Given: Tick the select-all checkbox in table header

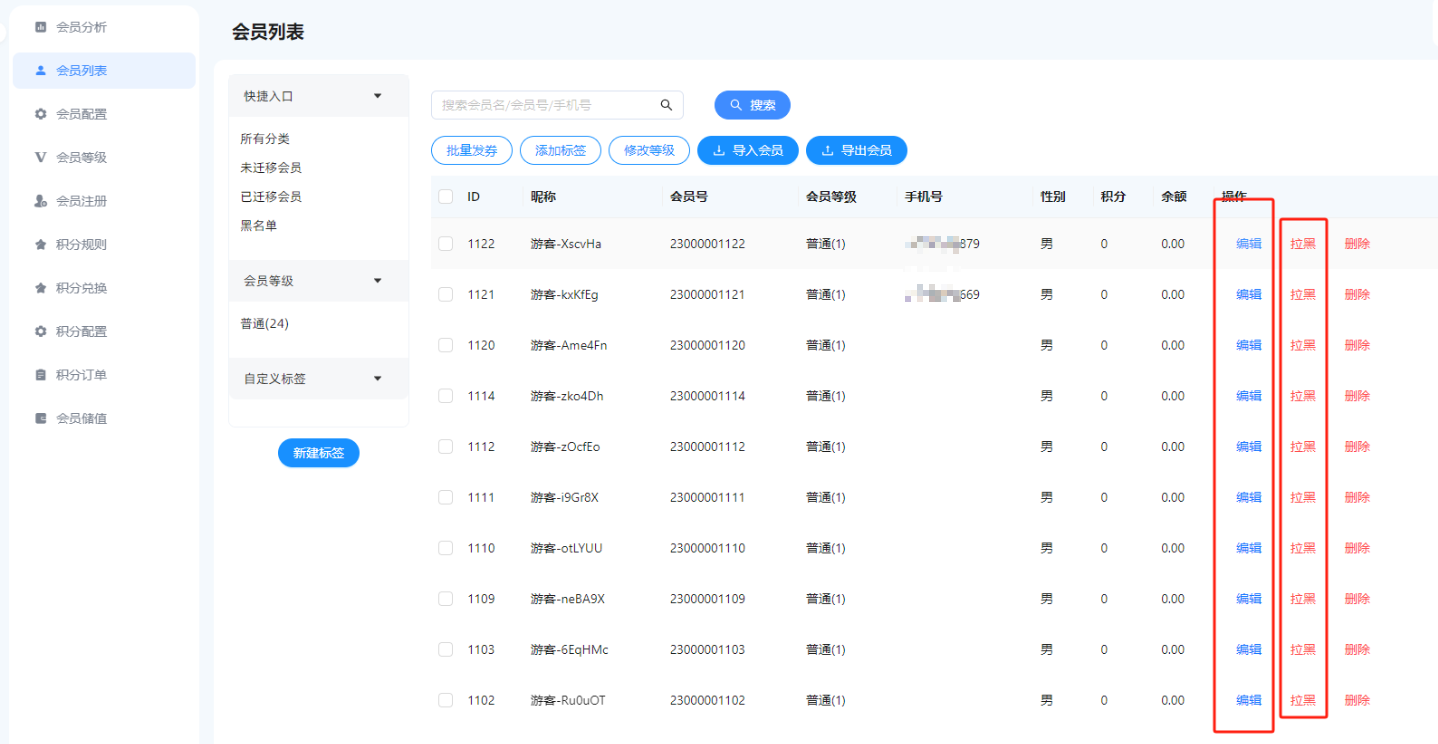Looking at the screenshot, I should click(446, 197).
